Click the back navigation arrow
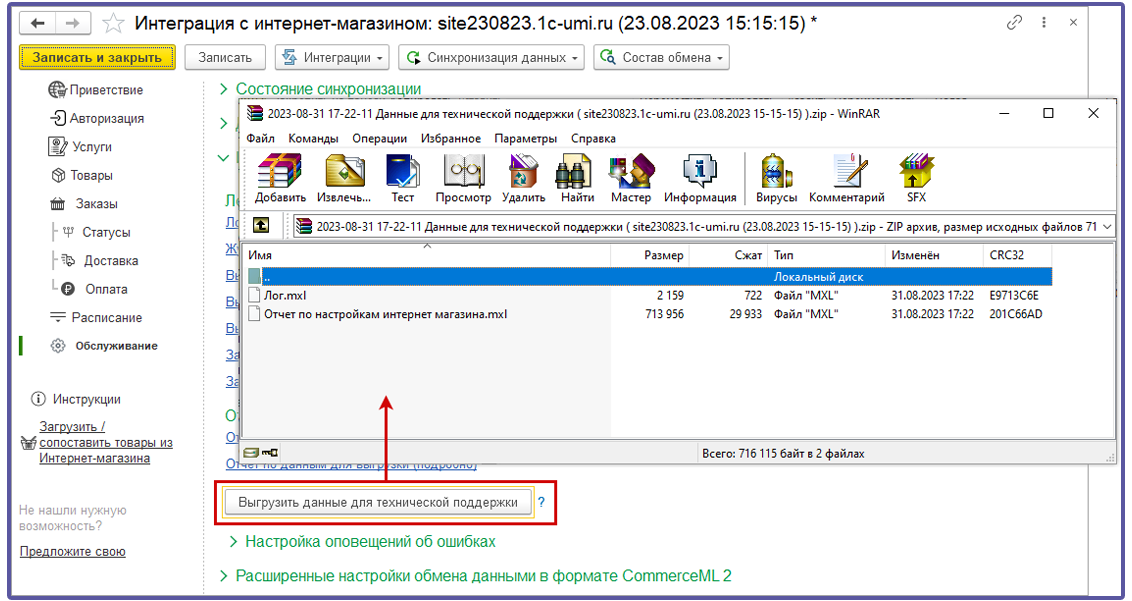Viewport: 1132px width, 601px height. pyautogui.click(x=38, y=23)
